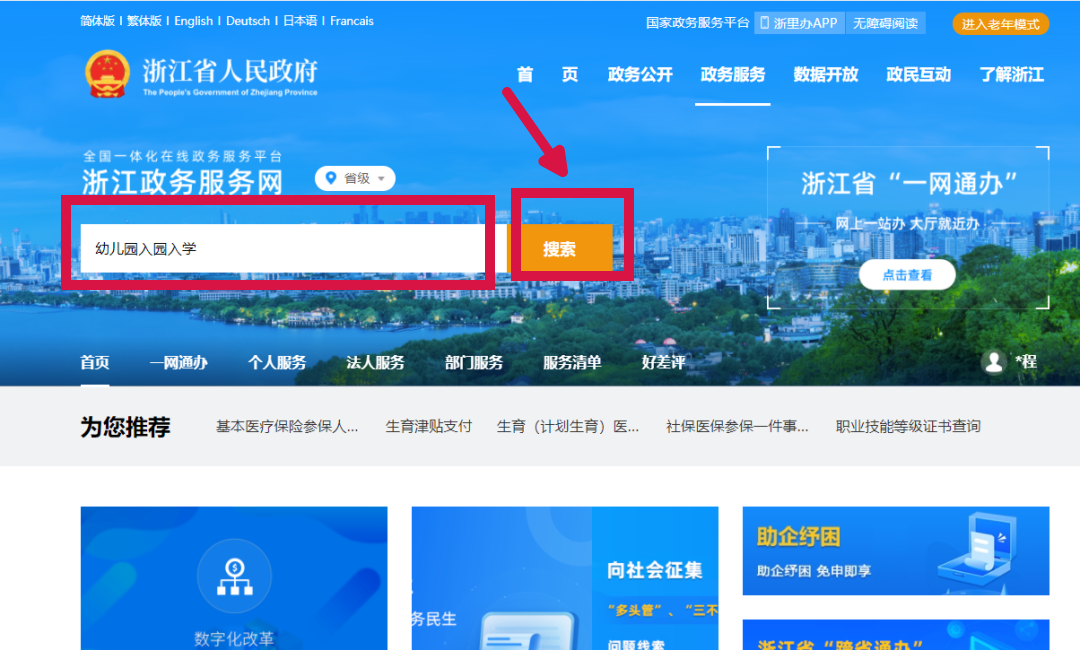The height and width of the screenshot is (650, 1080).
Task: Open 数据开放 menu
Action: coord(826,74)
